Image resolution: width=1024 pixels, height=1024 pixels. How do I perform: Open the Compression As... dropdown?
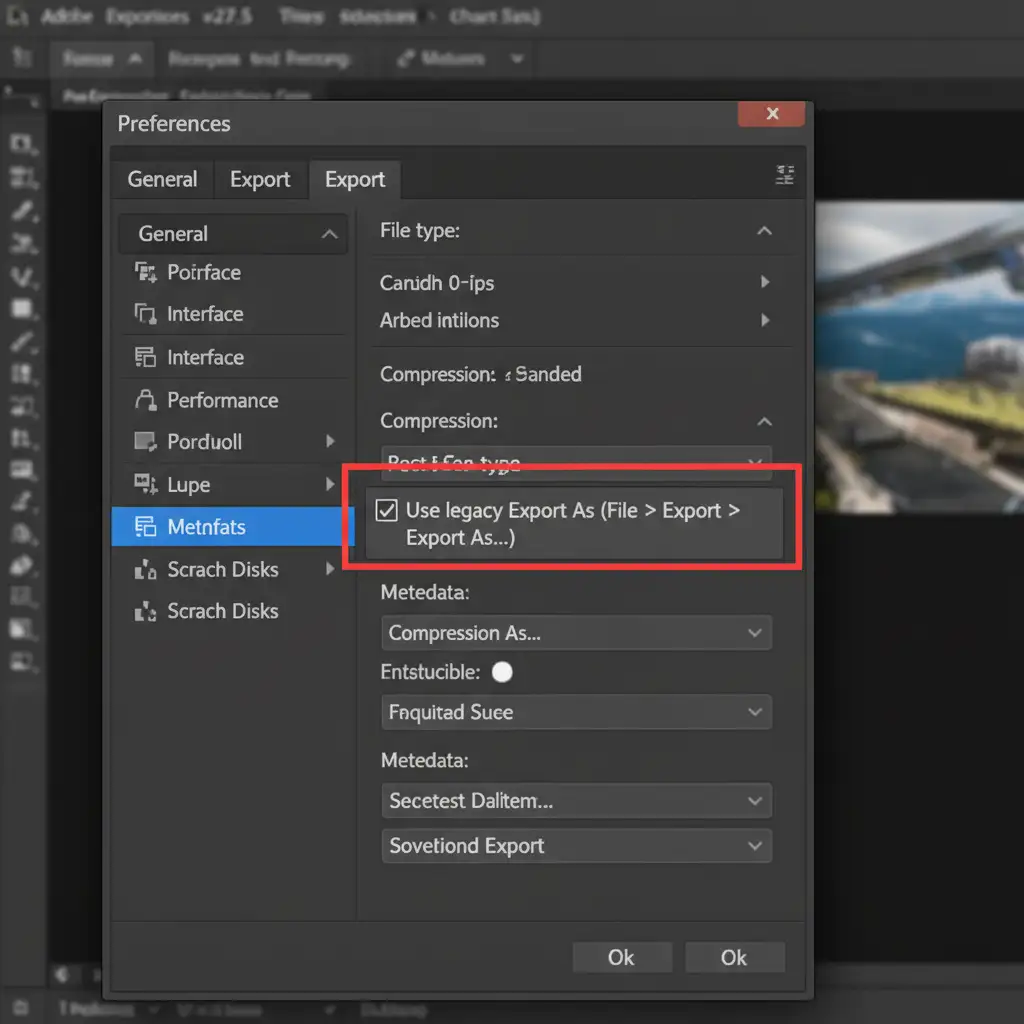tap(576, 633)
